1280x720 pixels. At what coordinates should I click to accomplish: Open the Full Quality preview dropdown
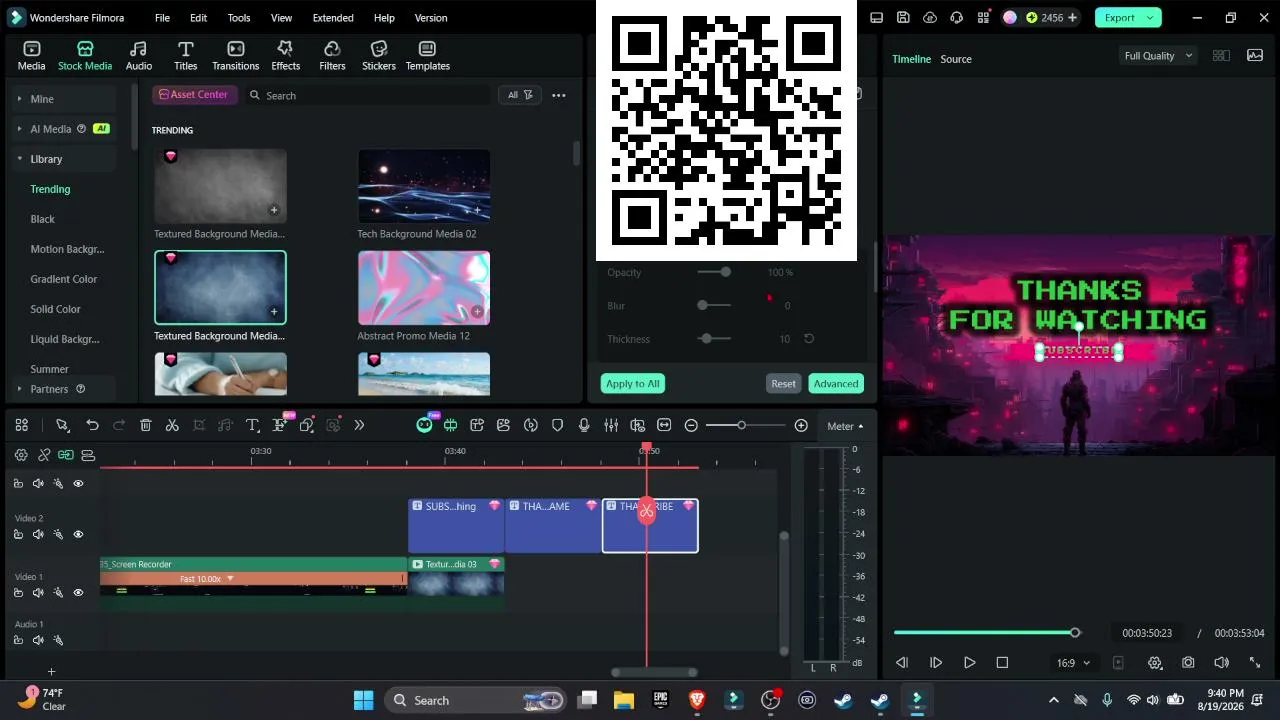click(x=1158, y=56)
